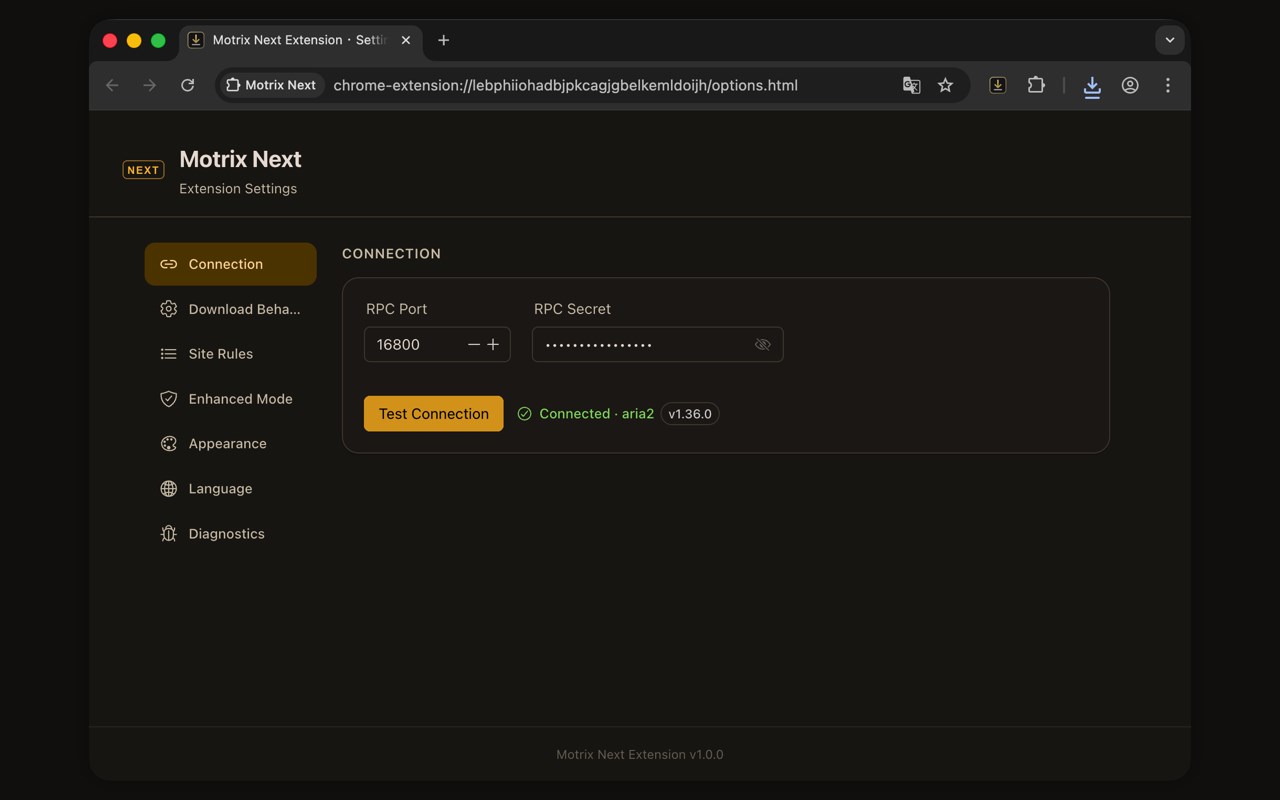Click the browser back arrow
The width and height of the screenshot is (1280, 800).
(x=112, y=85)
